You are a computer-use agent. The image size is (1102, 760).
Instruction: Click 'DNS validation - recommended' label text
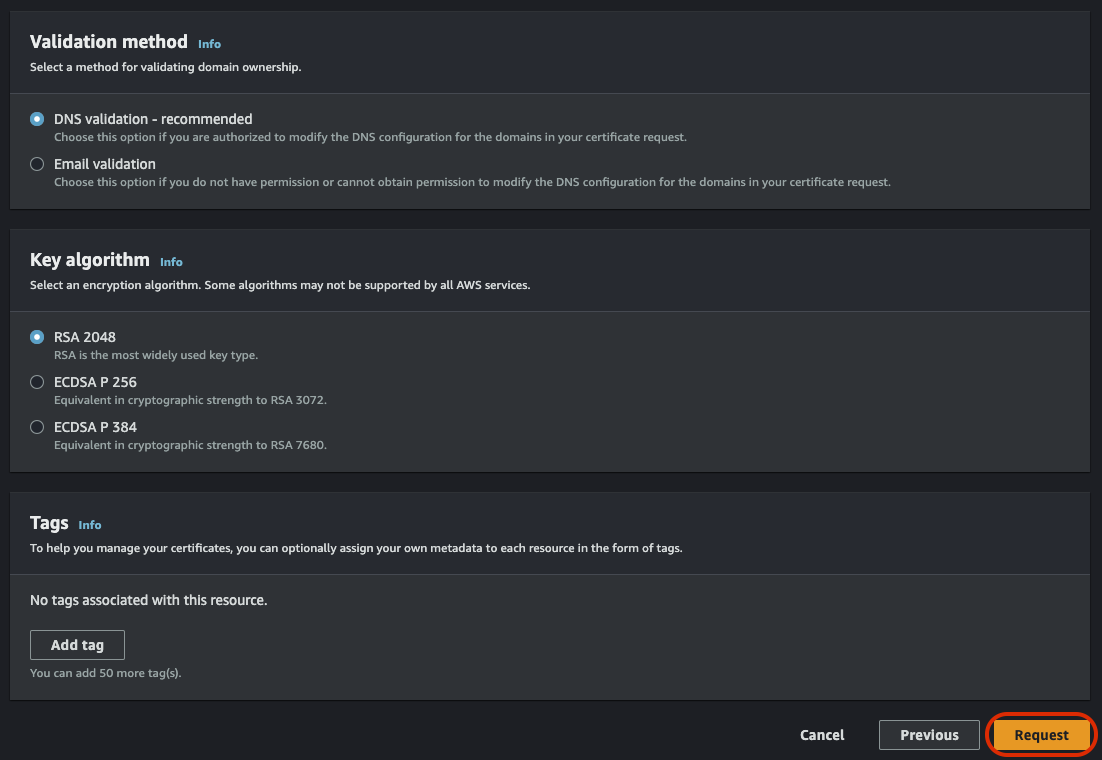pyautogui.click(x=153, y=119)
